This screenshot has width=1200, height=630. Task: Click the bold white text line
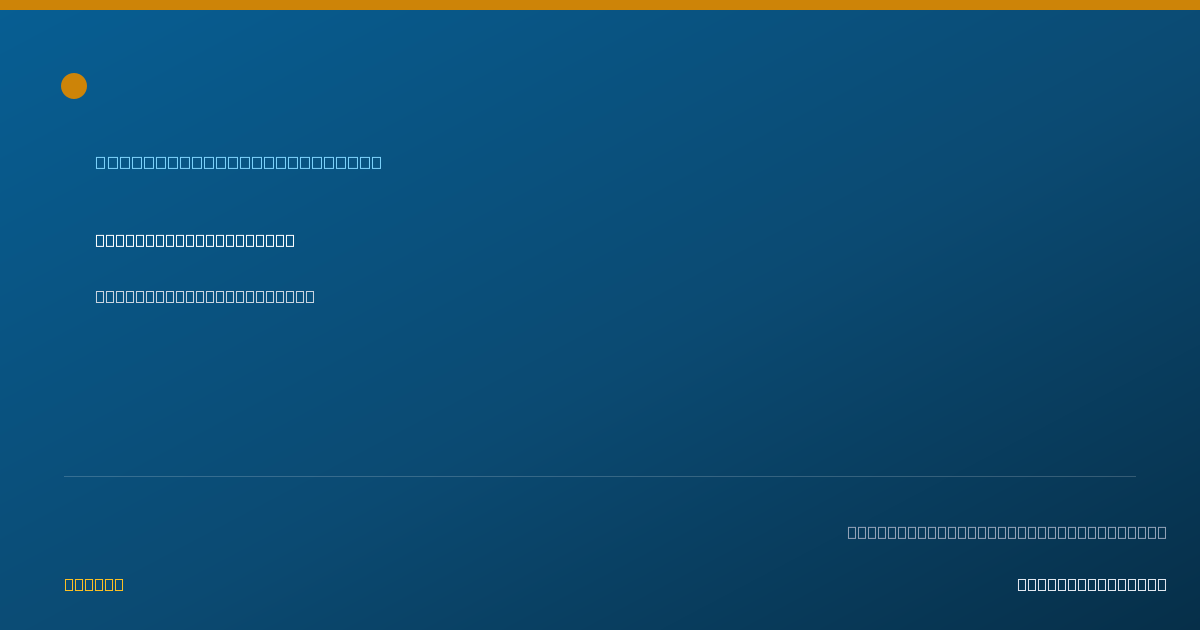[195, 240]
